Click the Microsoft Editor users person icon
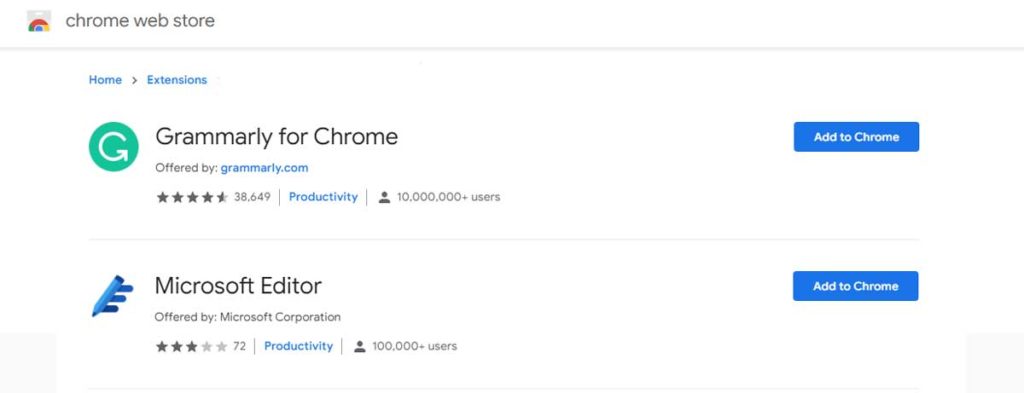Viewport: 1024px width, 393px height. coord(359,347)
